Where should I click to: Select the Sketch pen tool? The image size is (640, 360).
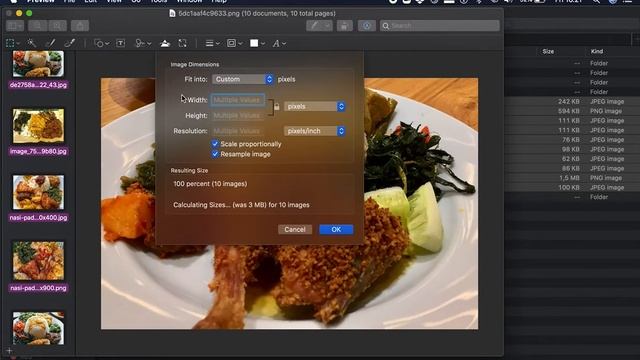click(51, 43)
